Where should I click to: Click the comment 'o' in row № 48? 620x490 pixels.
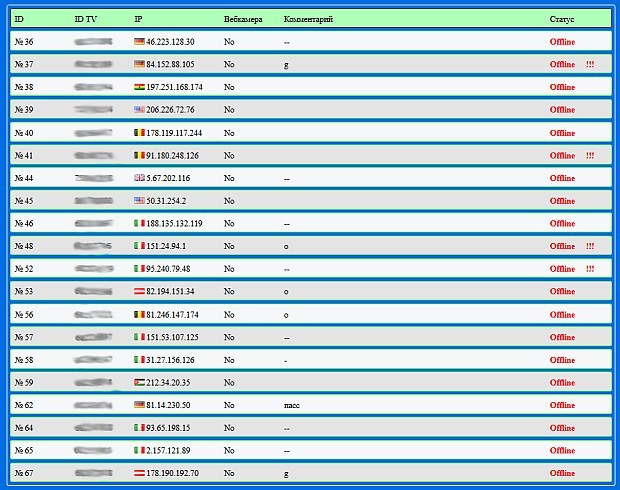pyautogui.click(x=286, y=247)
